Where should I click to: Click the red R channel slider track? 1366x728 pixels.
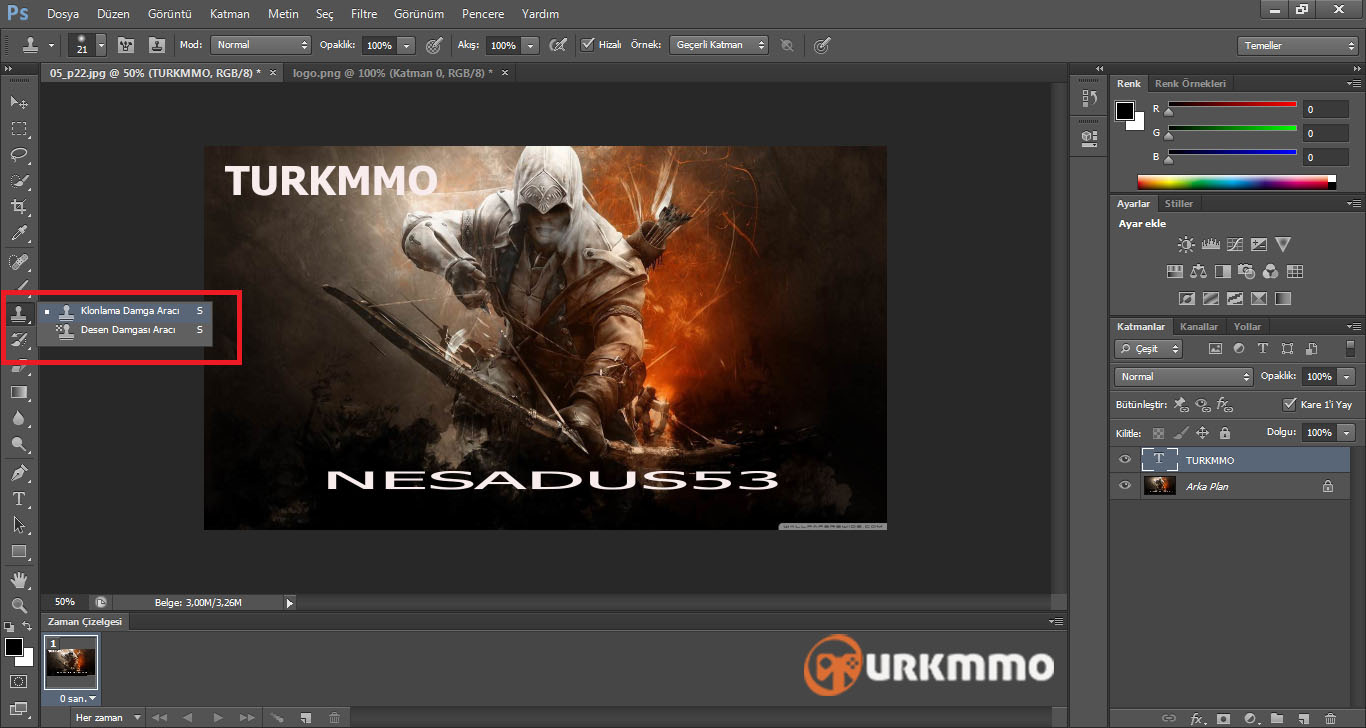click(1232, 104)
